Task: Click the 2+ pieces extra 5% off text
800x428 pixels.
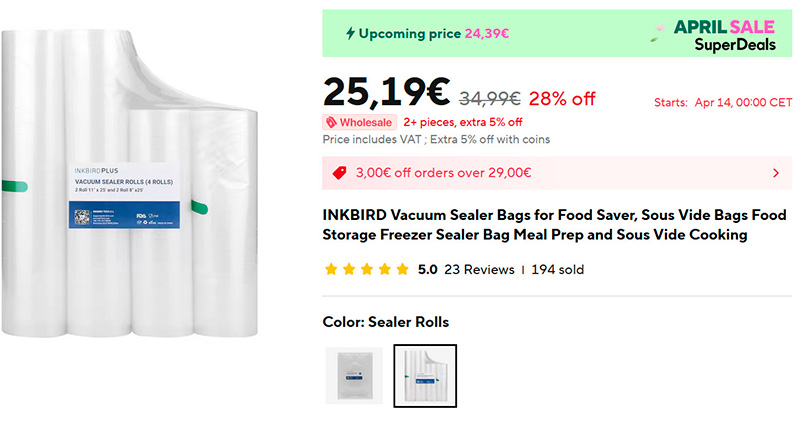Action: coord(463,122)
